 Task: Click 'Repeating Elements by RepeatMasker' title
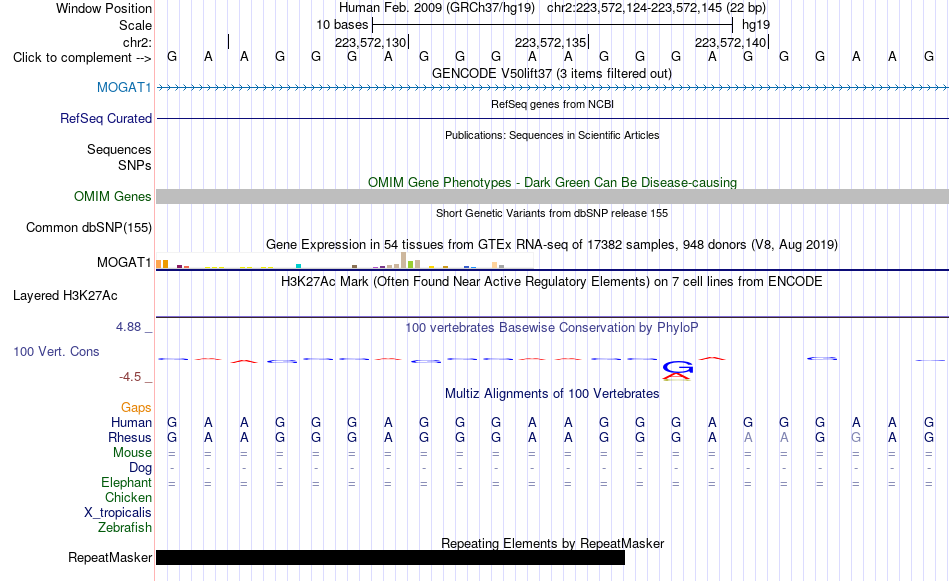point(553,543)
